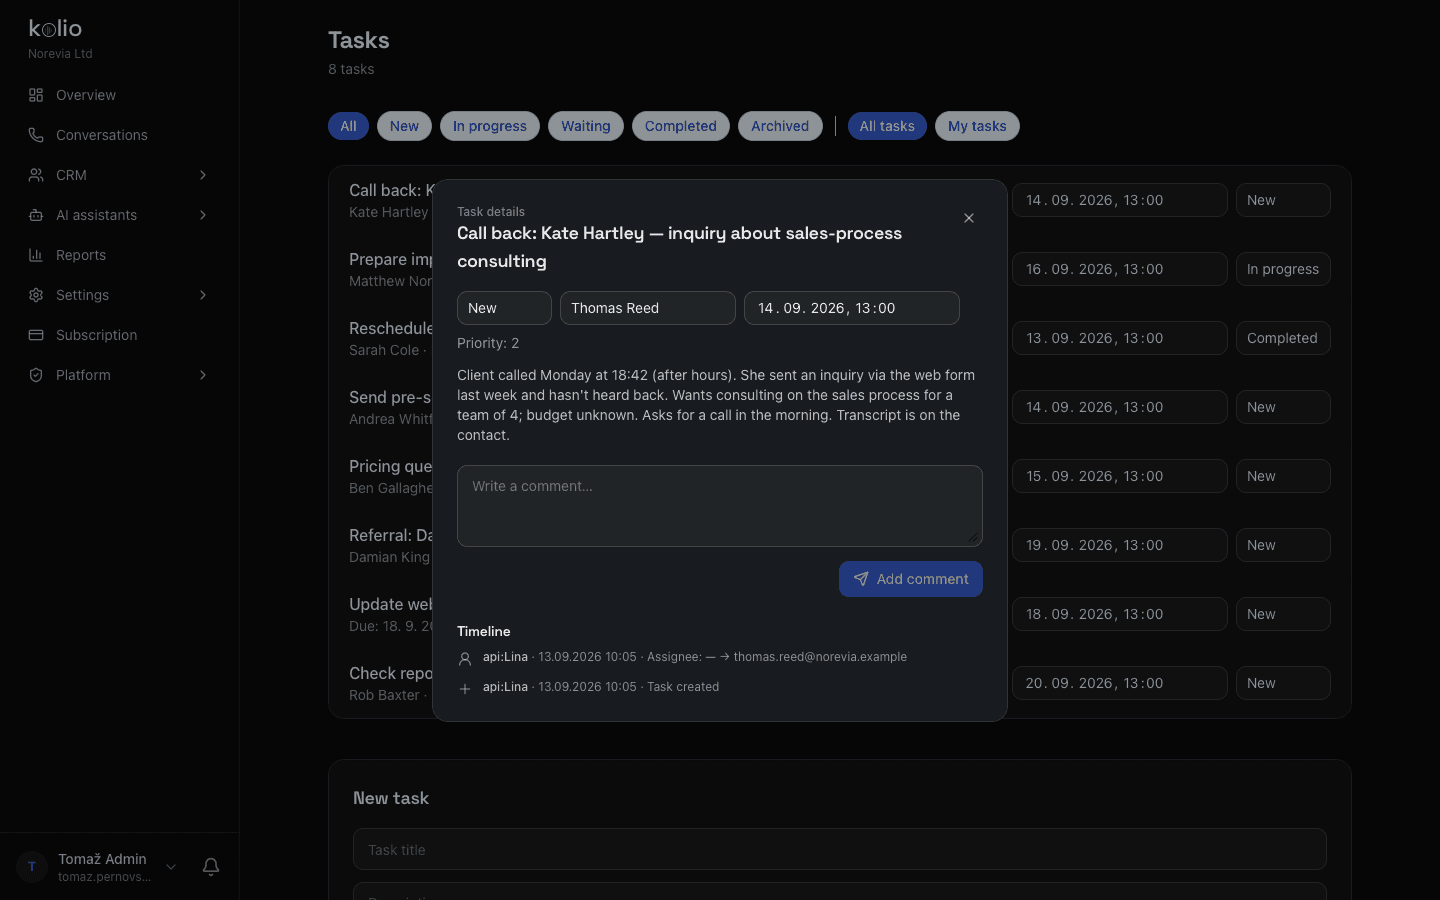This screenshot has width=1440, height=900.
Task: Open Conversations in sidebar
Action: coord(119,135)
